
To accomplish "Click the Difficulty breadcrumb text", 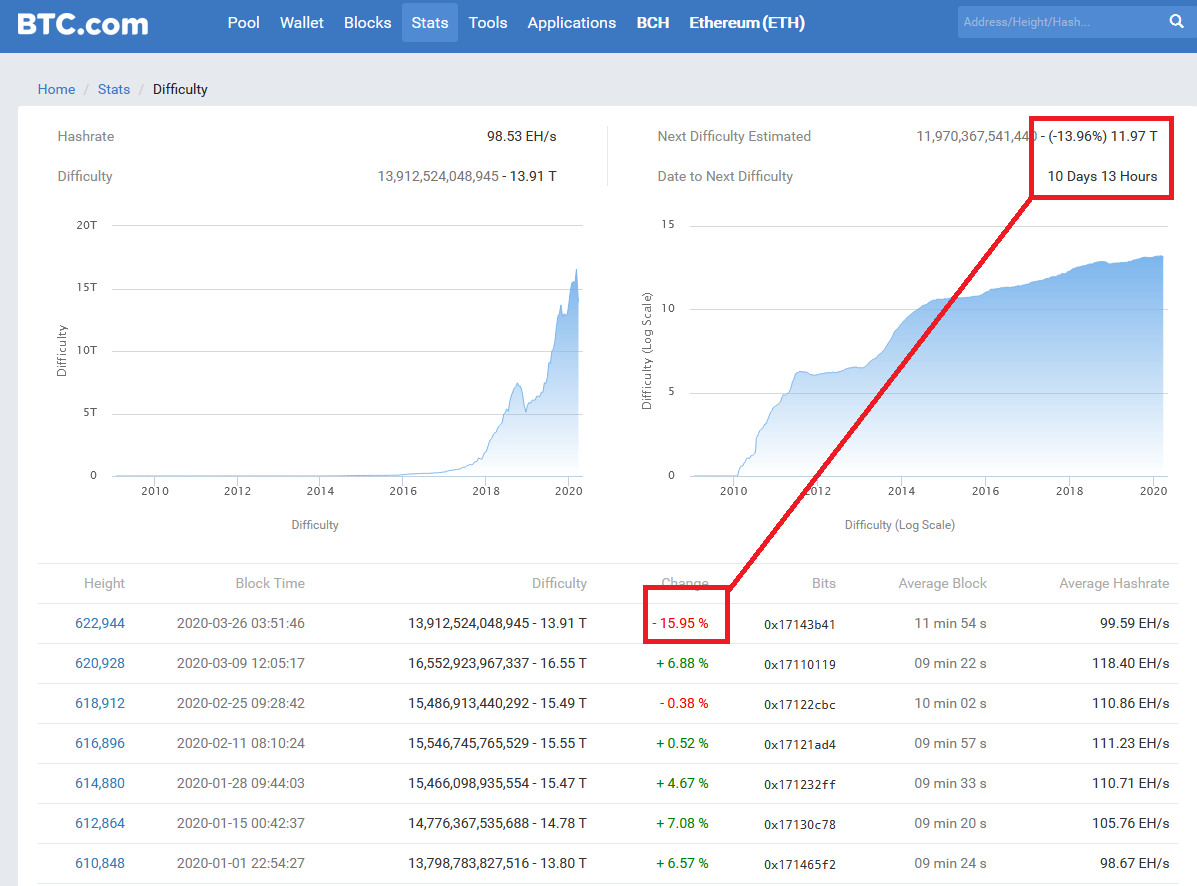I will (x=180, y=89).
